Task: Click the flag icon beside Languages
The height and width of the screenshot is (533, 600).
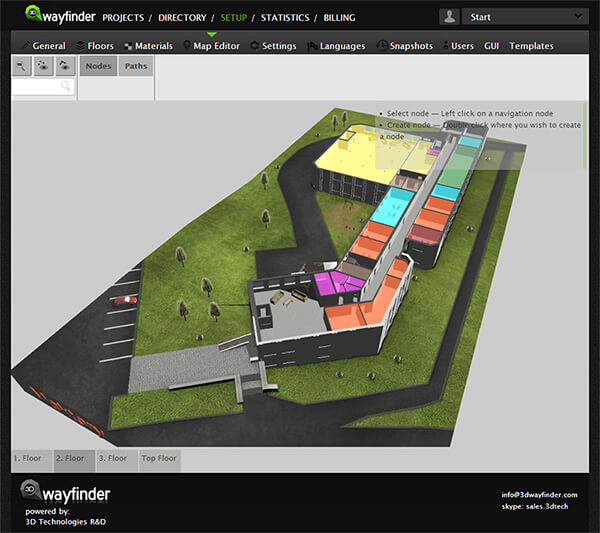Action: click(312, 46)
